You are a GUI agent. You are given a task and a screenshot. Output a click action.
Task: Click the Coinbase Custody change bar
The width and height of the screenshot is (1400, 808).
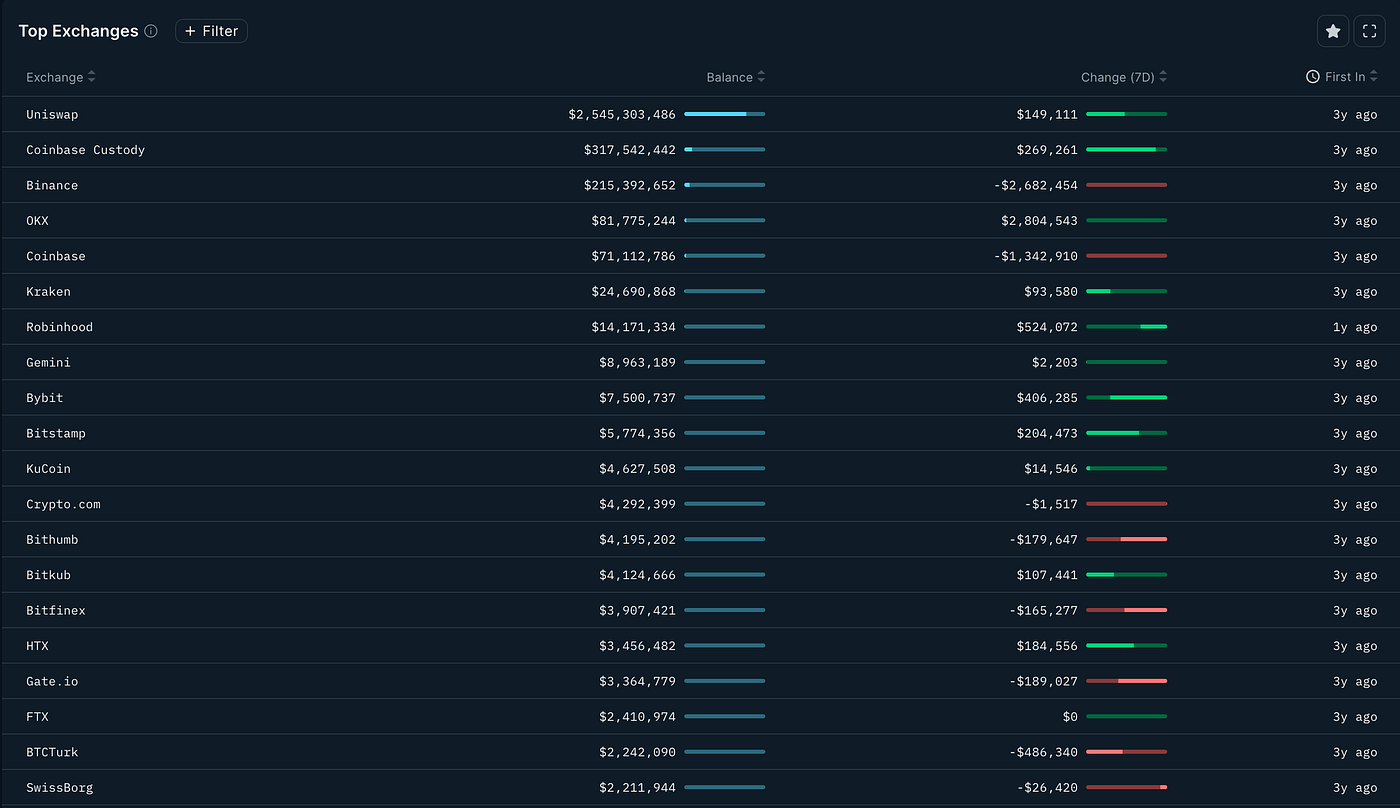pos(1127,150)
